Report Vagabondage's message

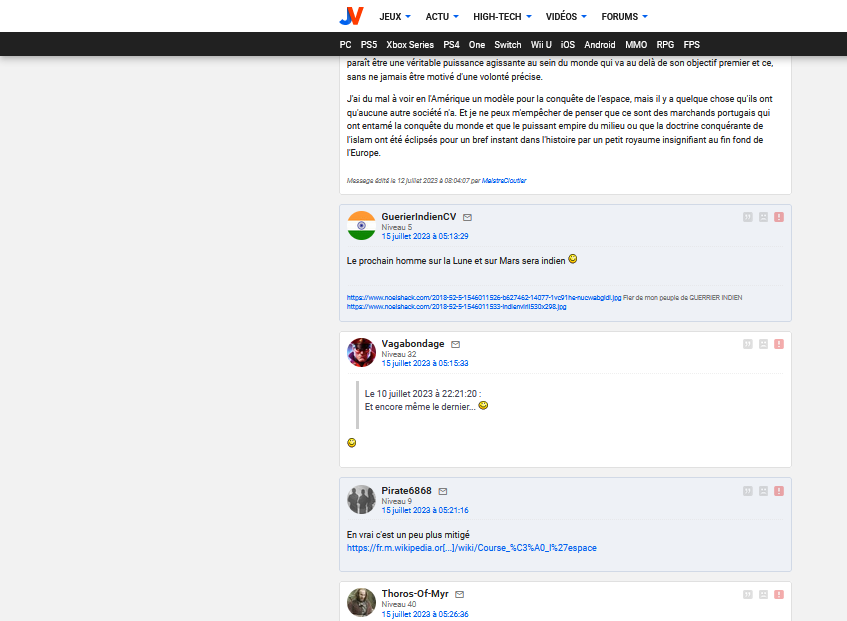tap(779, 344)
